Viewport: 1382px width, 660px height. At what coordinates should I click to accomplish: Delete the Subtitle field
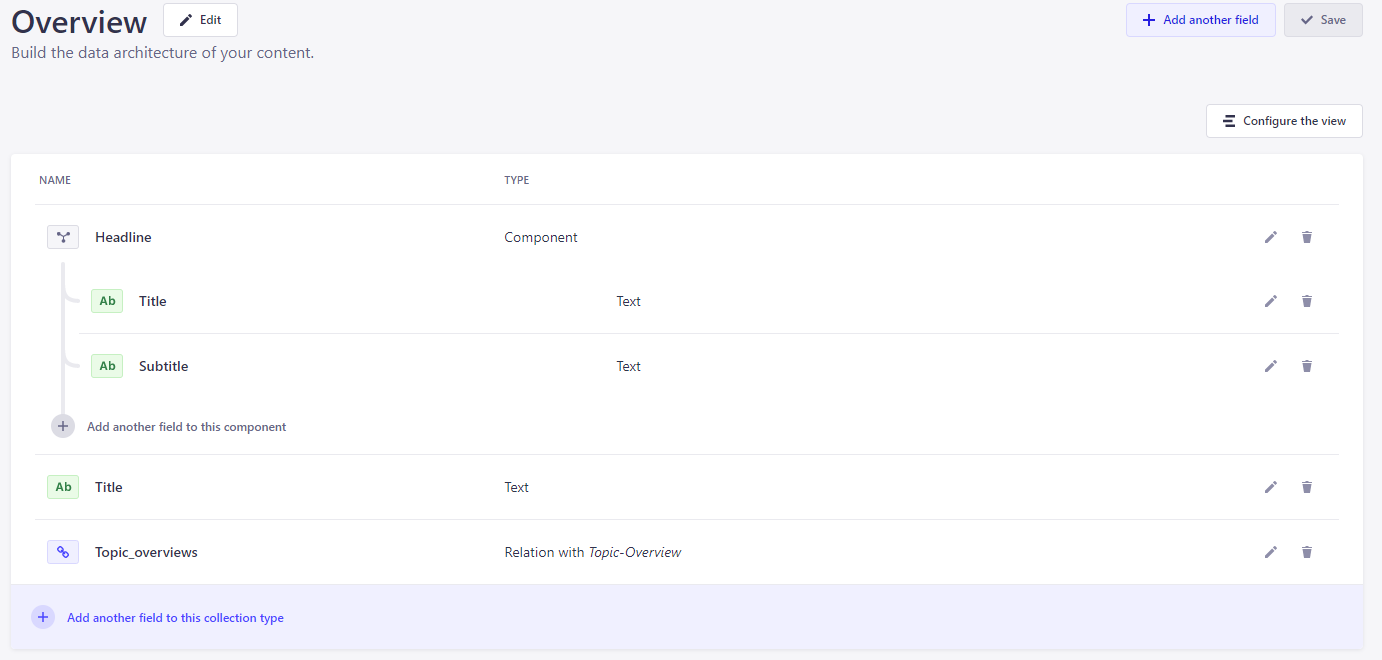pos(1306,366)
